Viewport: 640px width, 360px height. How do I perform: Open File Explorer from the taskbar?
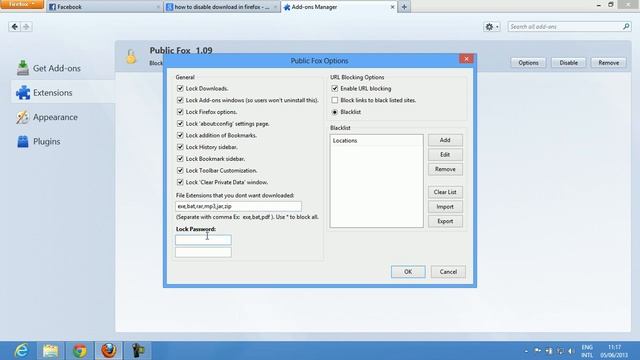51,351
